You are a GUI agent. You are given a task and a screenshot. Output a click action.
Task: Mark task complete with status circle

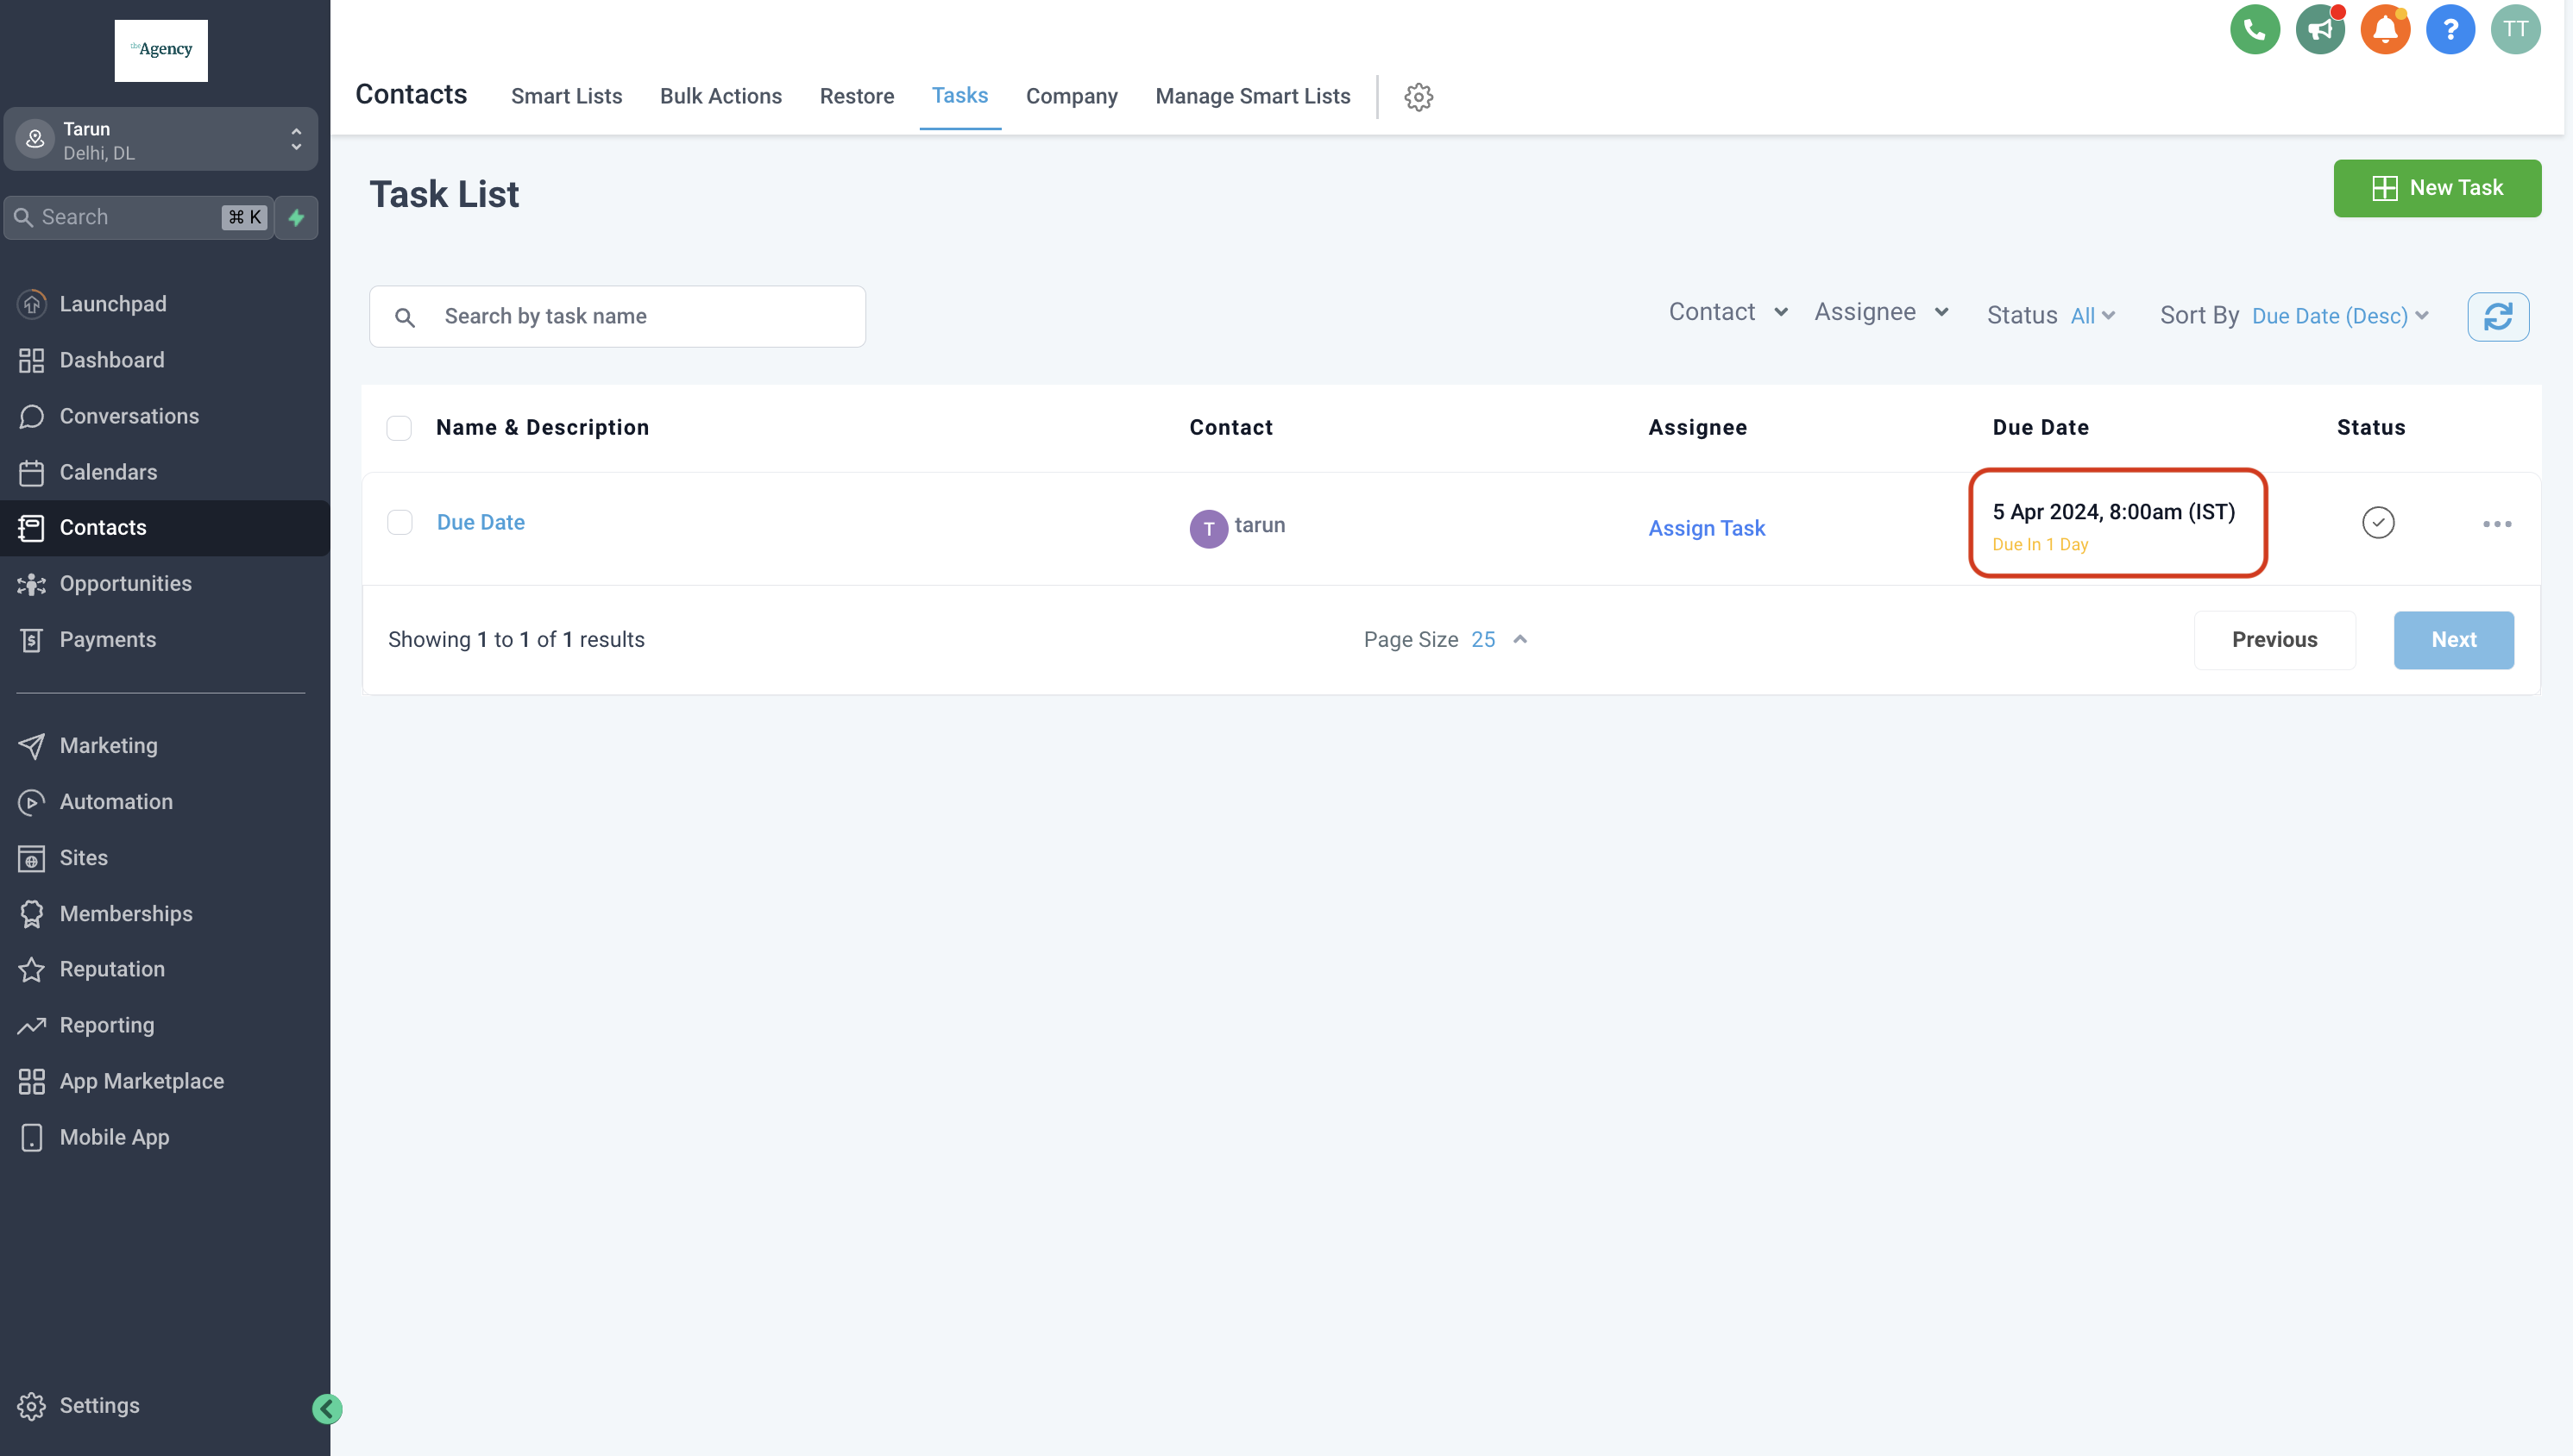[2377, 522]
